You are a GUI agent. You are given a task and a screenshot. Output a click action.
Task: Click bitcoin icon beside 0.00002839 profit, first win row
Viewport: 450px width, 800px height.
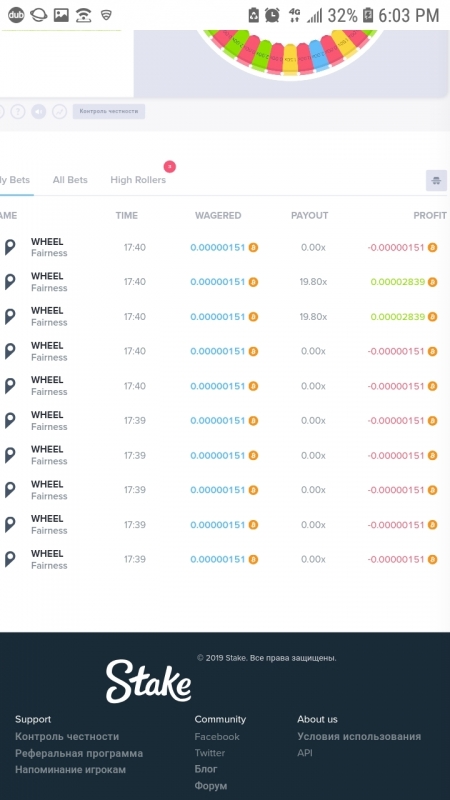tap(433, 282)
